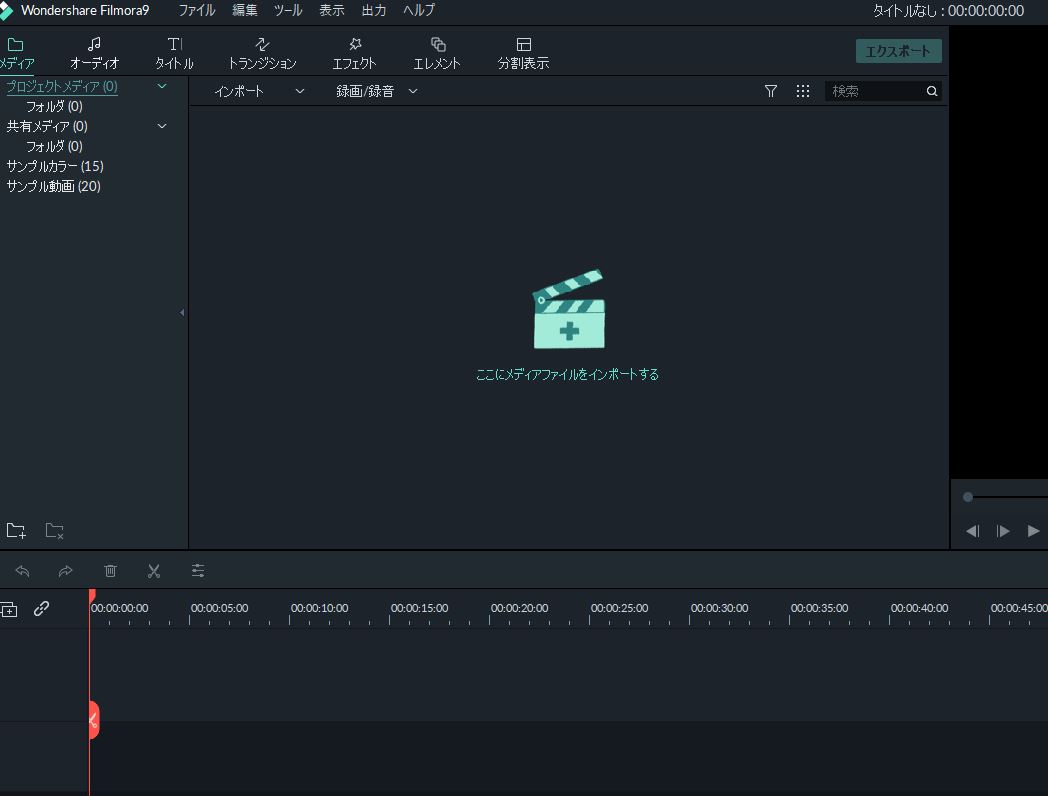Open the エフェクト tab
The height and width of the screenshot is (796, 1048).
[x=354, y=53]
